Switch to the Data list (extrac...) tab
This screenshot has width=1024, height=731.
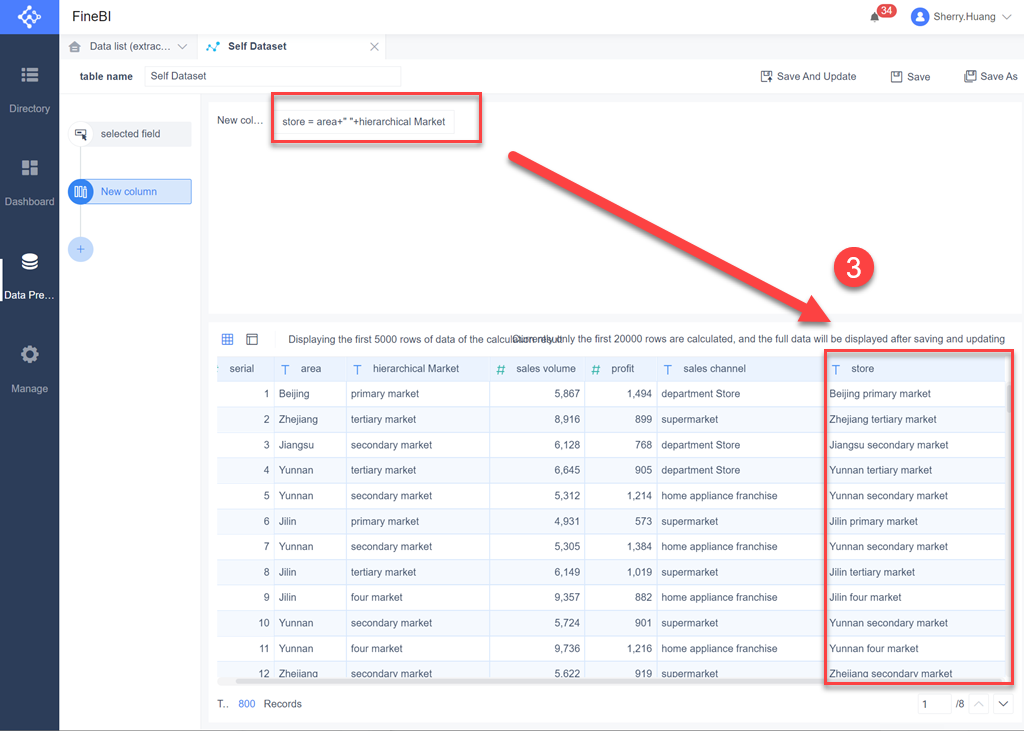[128, 45]
